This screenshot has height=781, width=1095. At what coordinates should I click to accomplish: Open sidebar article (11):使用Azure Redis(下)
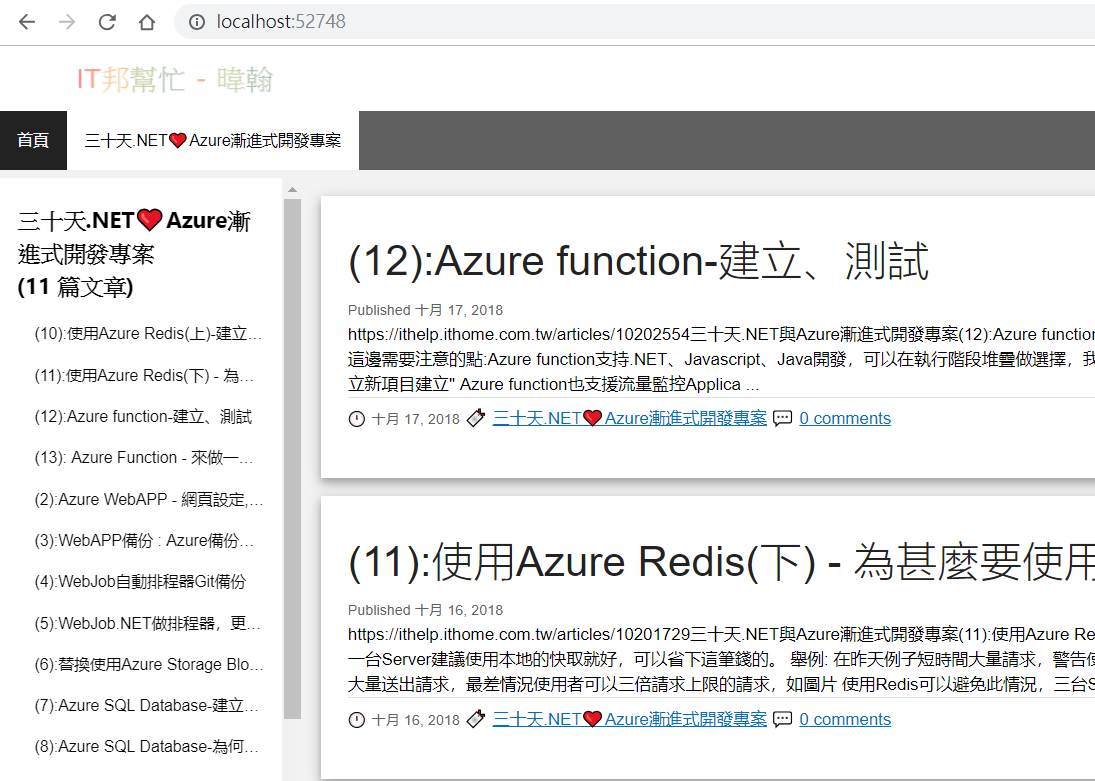pyautogui.click(x=145, y=376)
